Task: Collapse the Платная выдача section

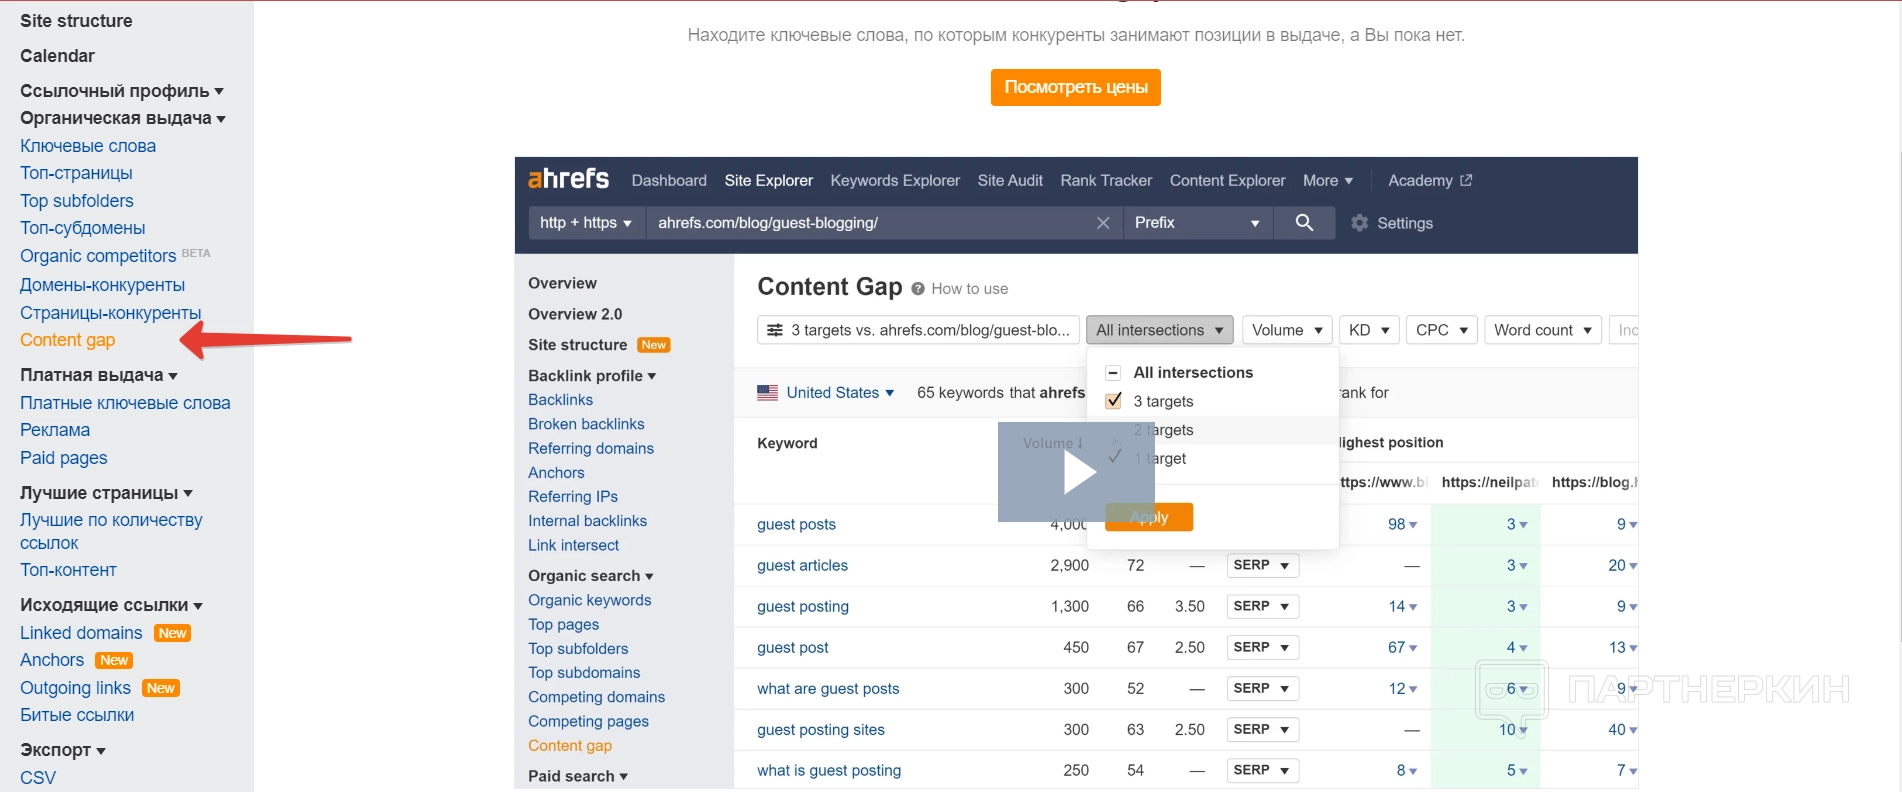Action: click(99, 375)
